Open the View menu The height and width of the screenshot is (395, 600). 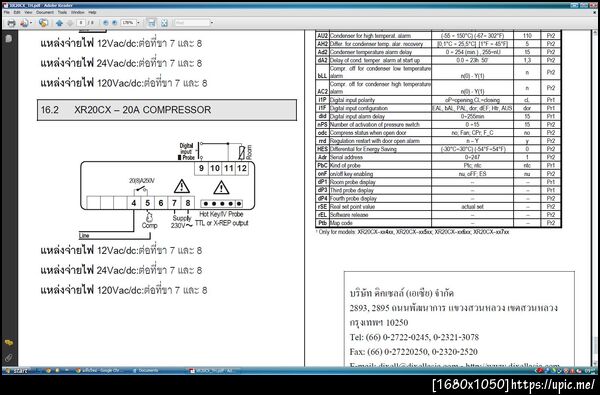pos(28,12)
